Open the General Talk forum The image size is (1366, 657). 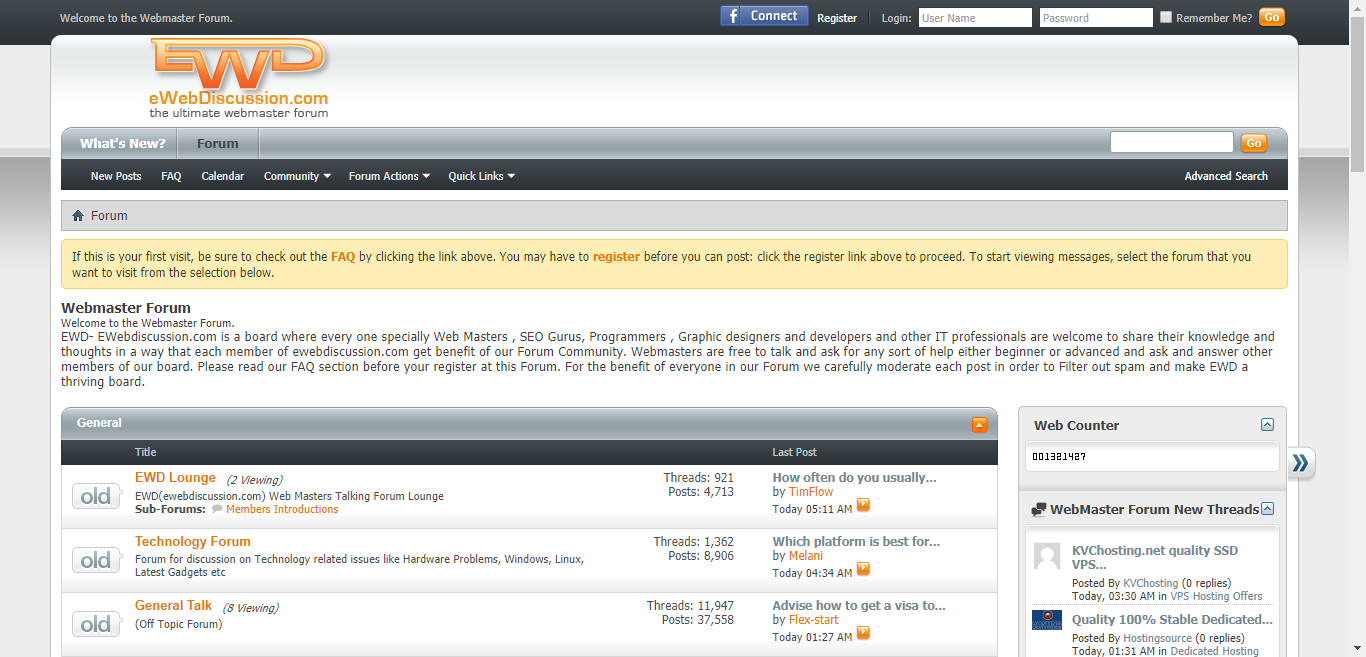pos(173,606)
